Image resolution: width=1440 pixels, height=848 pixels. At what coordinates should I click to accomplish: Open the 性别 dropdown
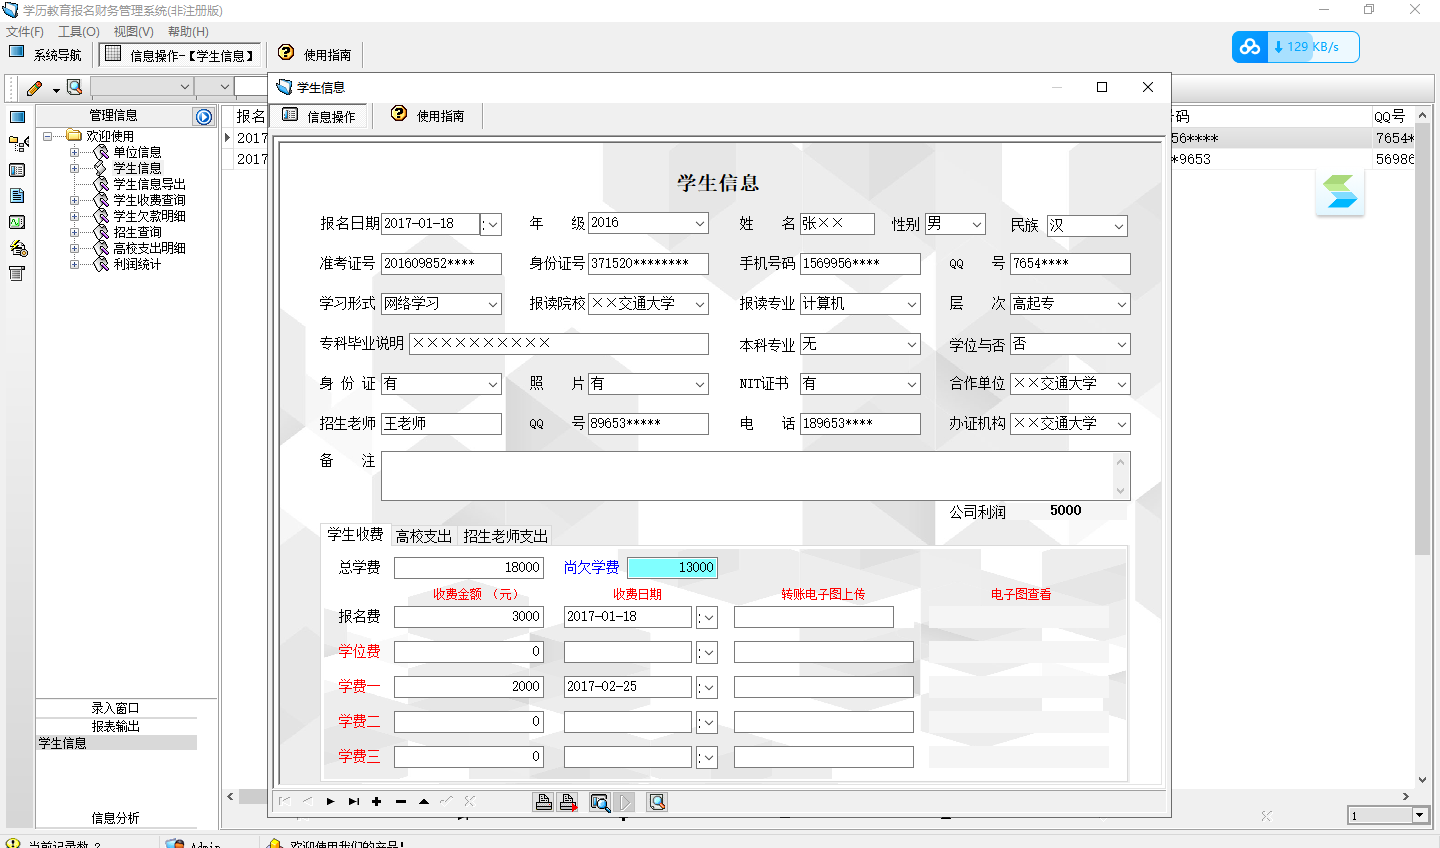click(x=977, y=224)
